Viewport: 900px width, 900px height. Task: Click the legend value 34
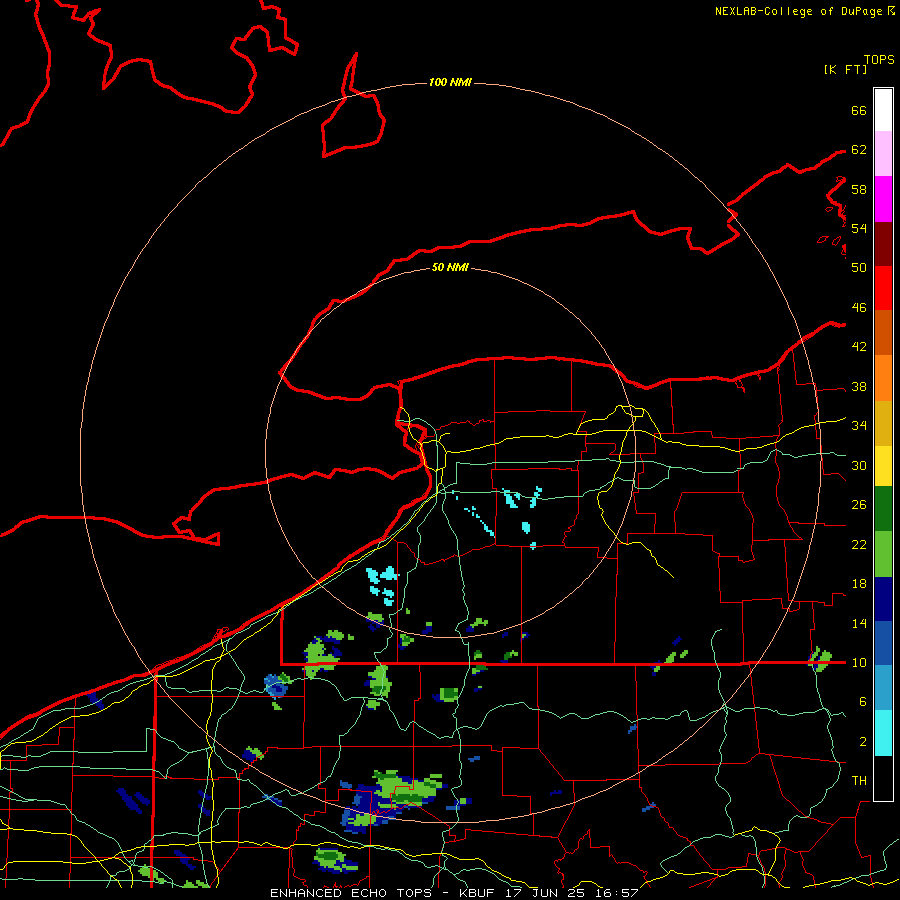click(x=859, y=426)
